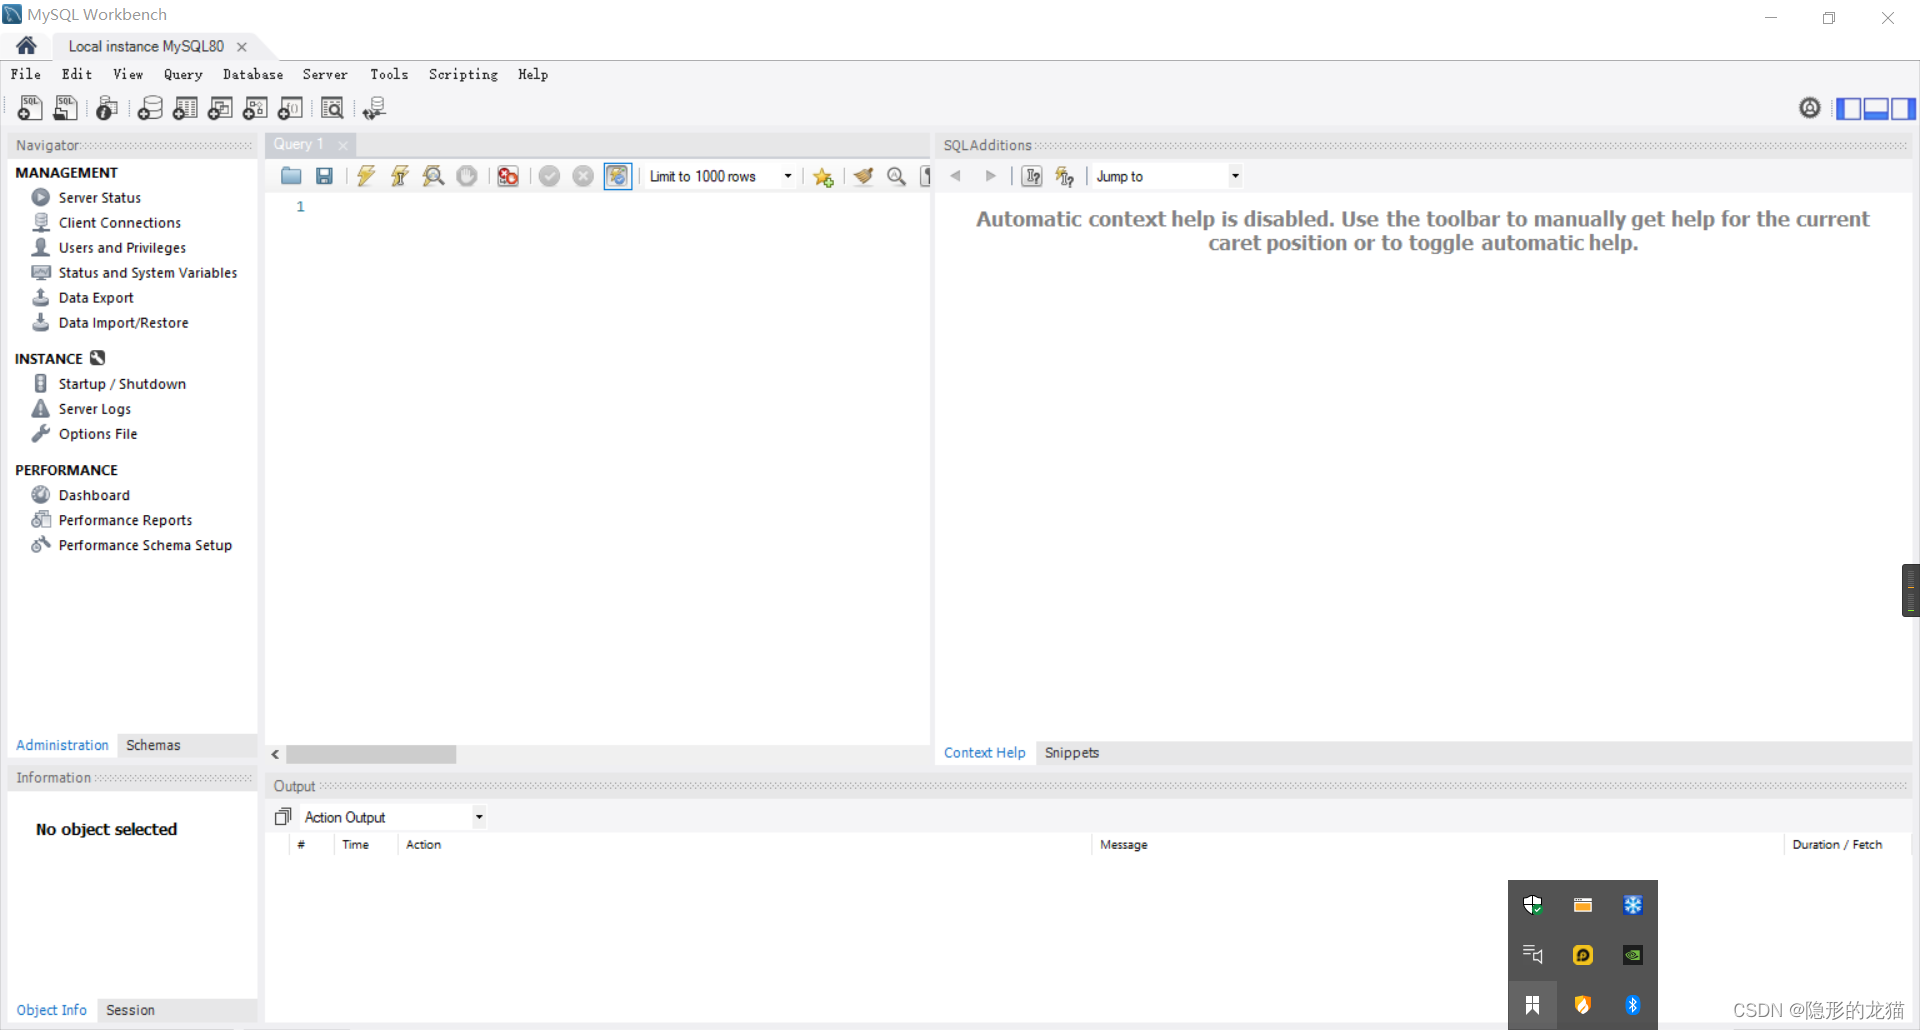
Task: Select the Query 1 tab
Action: [x=298, y=144]
